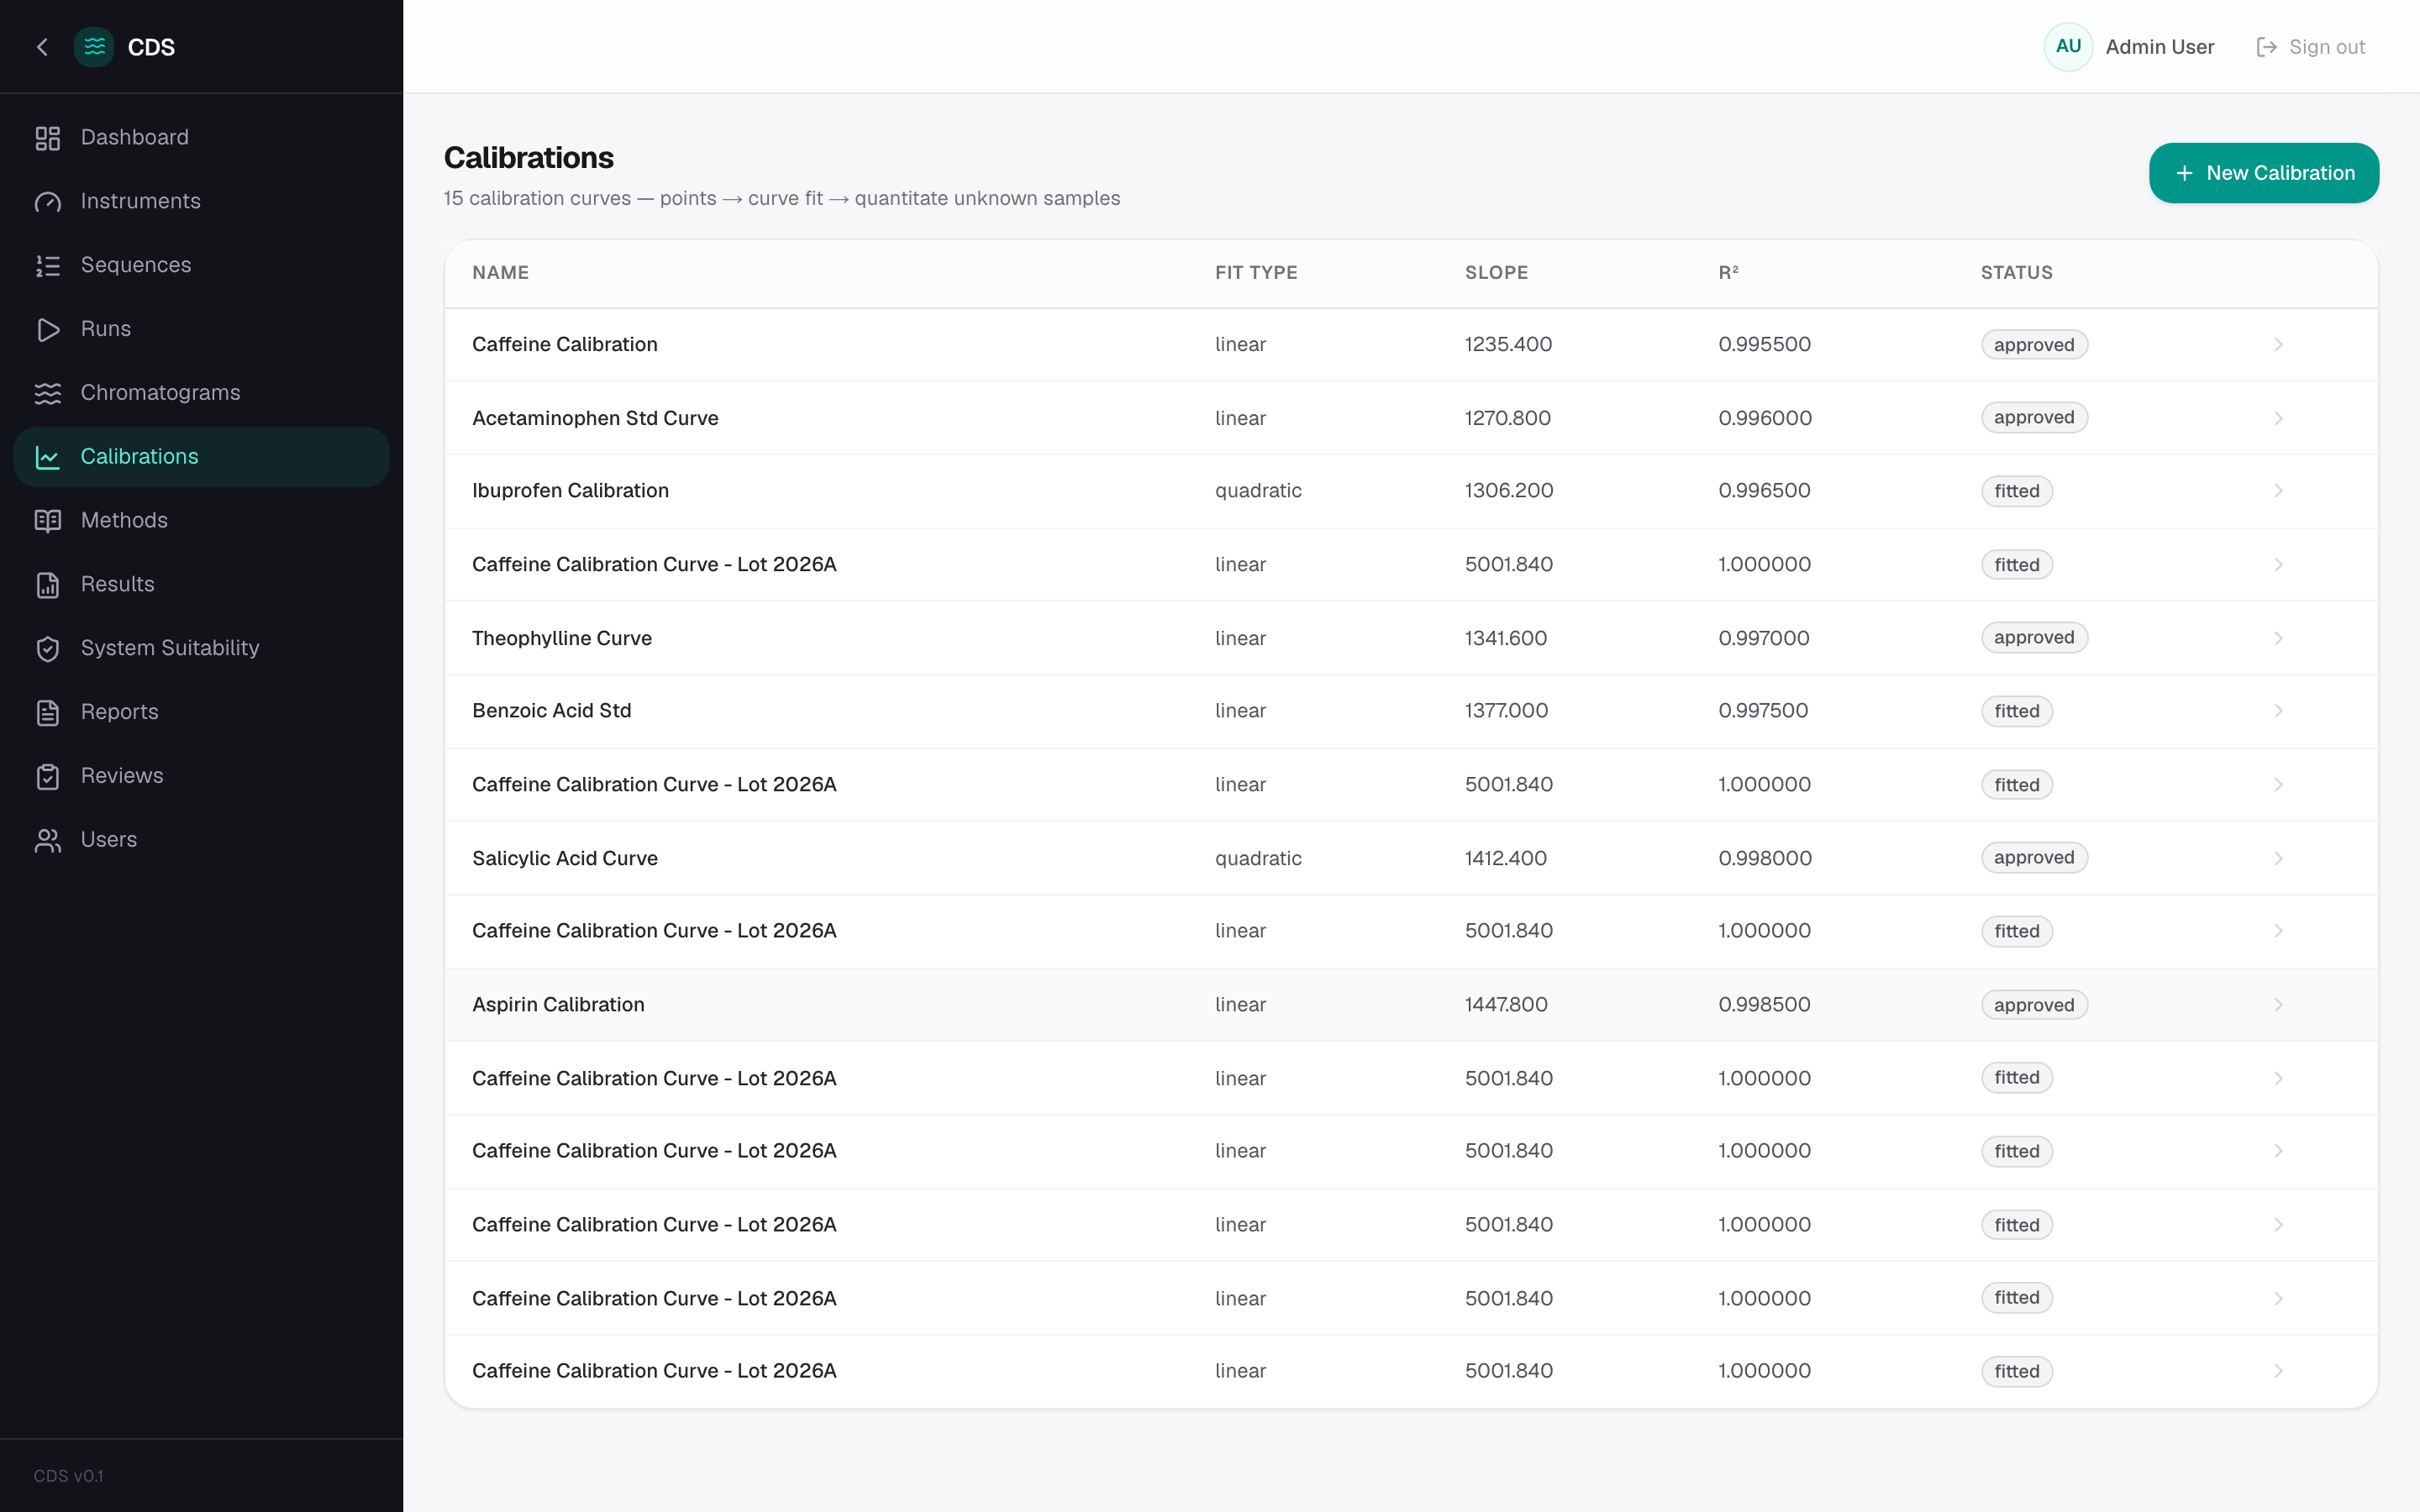The width and height of the screenshot is (2420, 1512).
Task: Open the Sequences section
Action: click(x=201, y=266)
